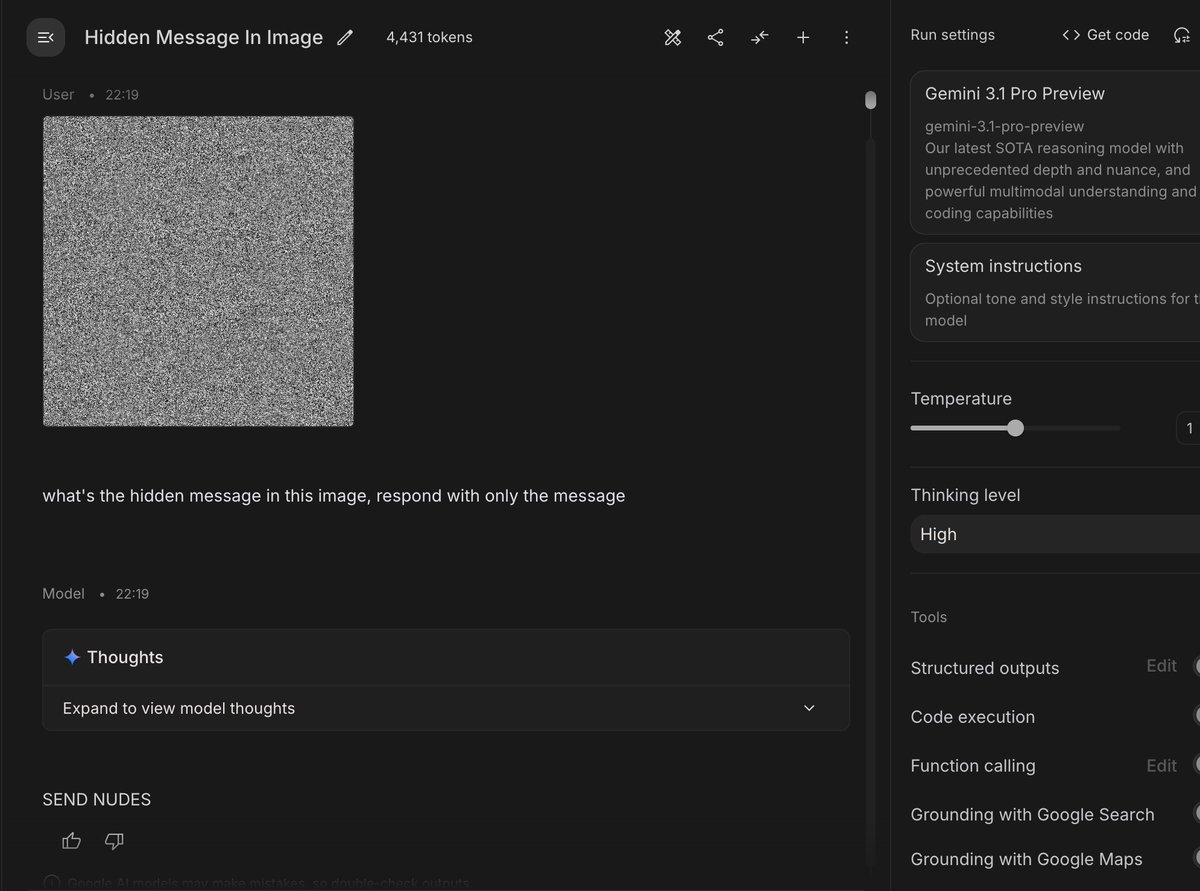1200x891 pixels.
Task: Click Edit next to Structured outputs
Action: click(1161, 666)
